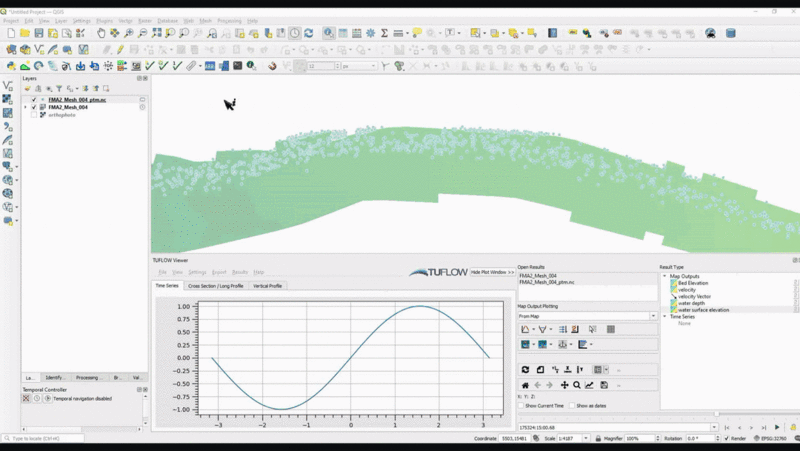Select the Pan Map hand tool
This screenshot has width=800, height=451.
(x=101, y=33)
